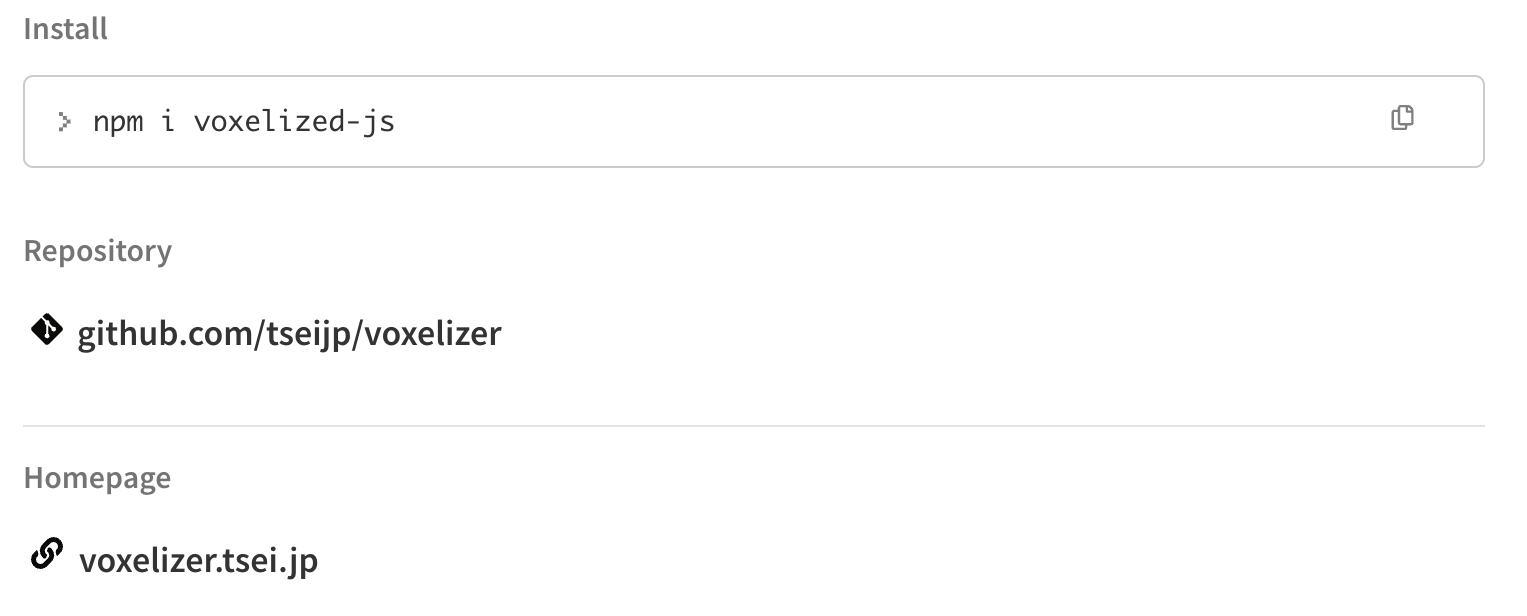Click empty space inside the install command box
The image size is (1527, 616).
coord(850,122)
